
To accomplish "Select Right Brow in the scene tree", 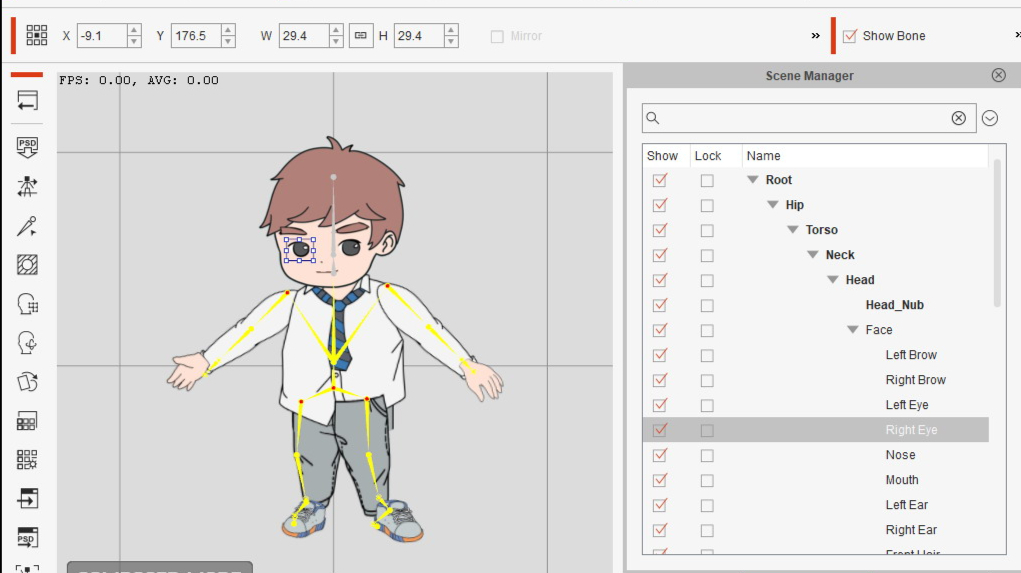I will click(915, 380).
